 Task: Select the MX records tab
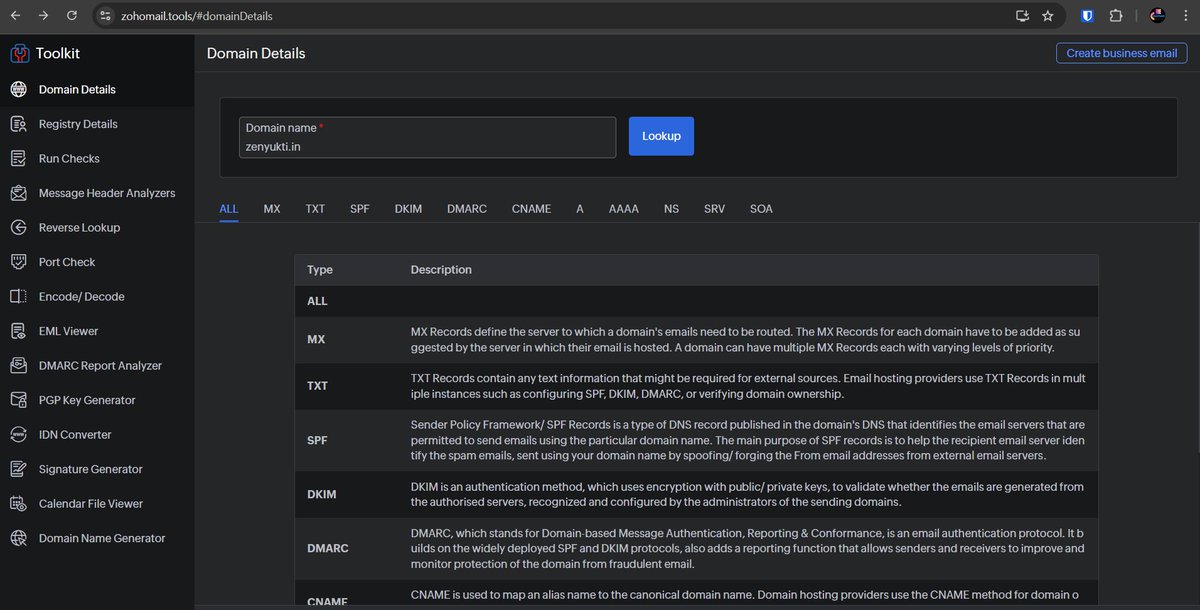[x=272, y=209]
